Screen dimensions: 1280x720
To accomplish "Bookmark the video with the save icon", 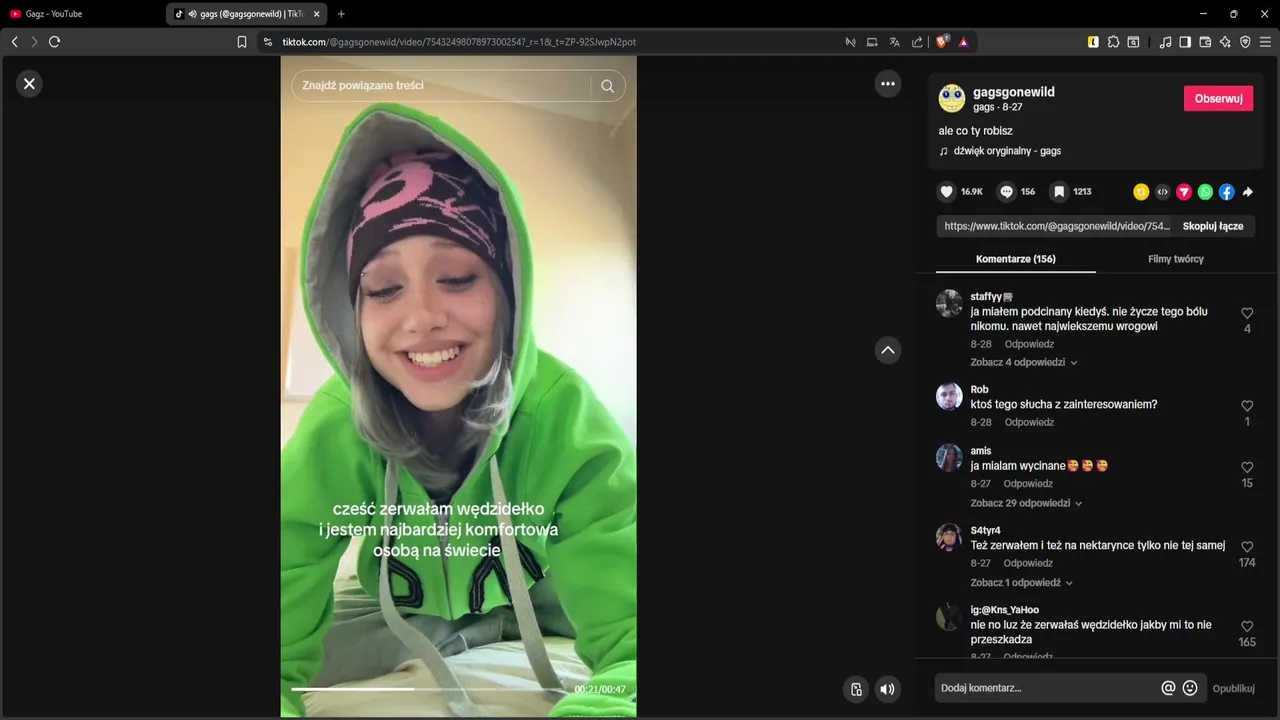I will coord(1059,191).
